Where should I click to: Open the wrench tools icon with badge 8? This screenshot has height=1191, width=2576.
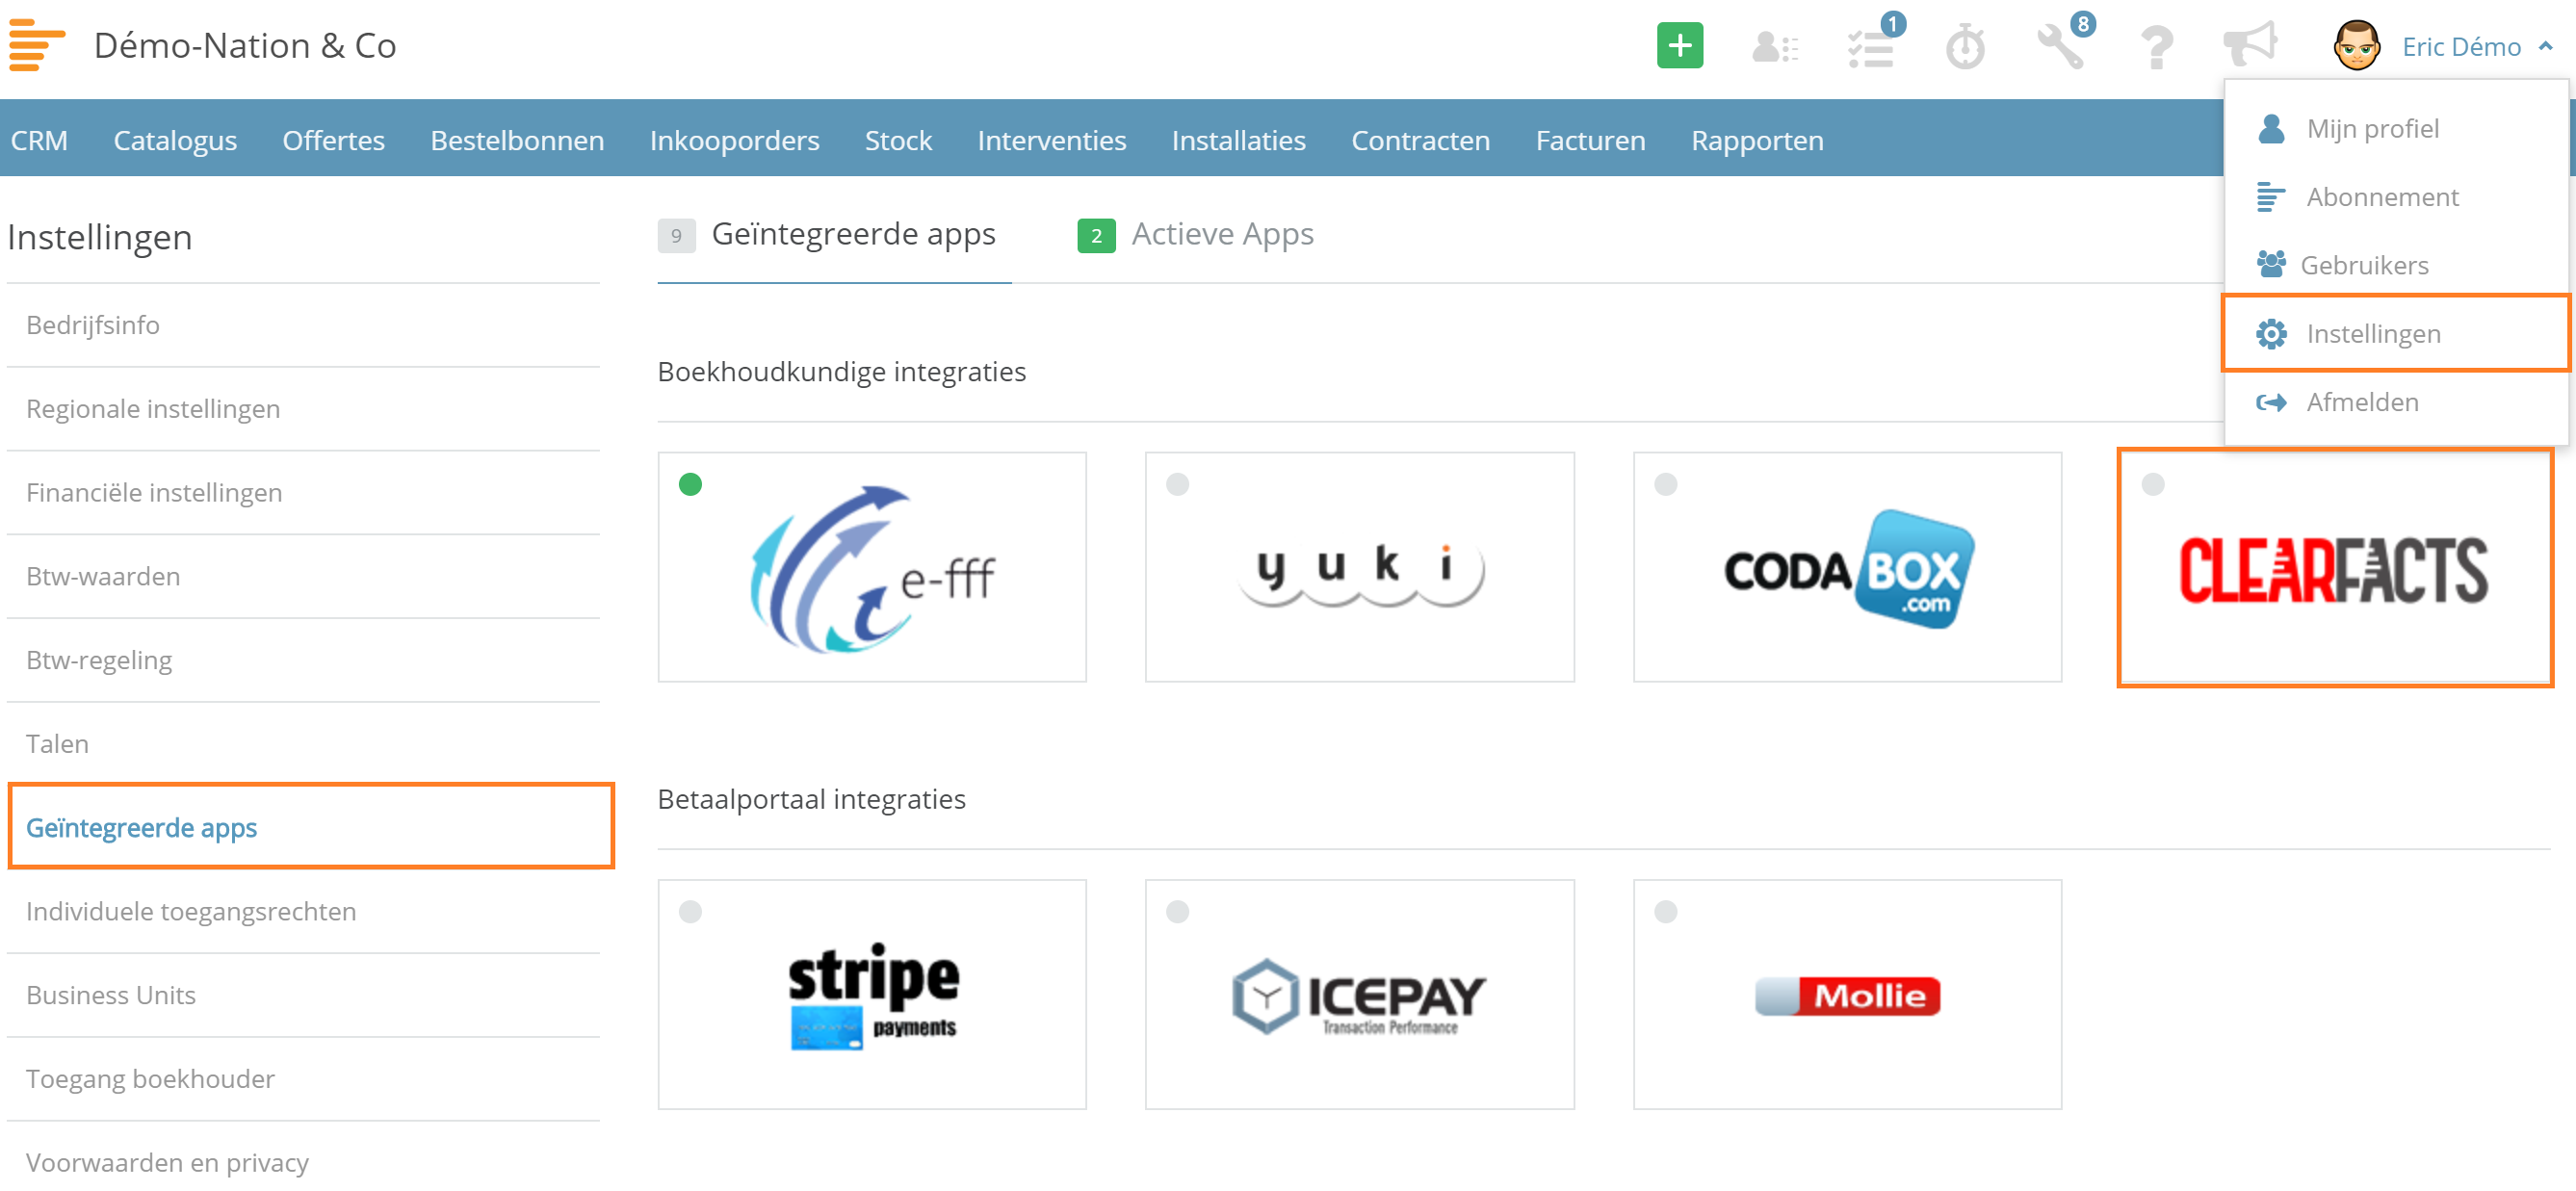coord(2061,46)
